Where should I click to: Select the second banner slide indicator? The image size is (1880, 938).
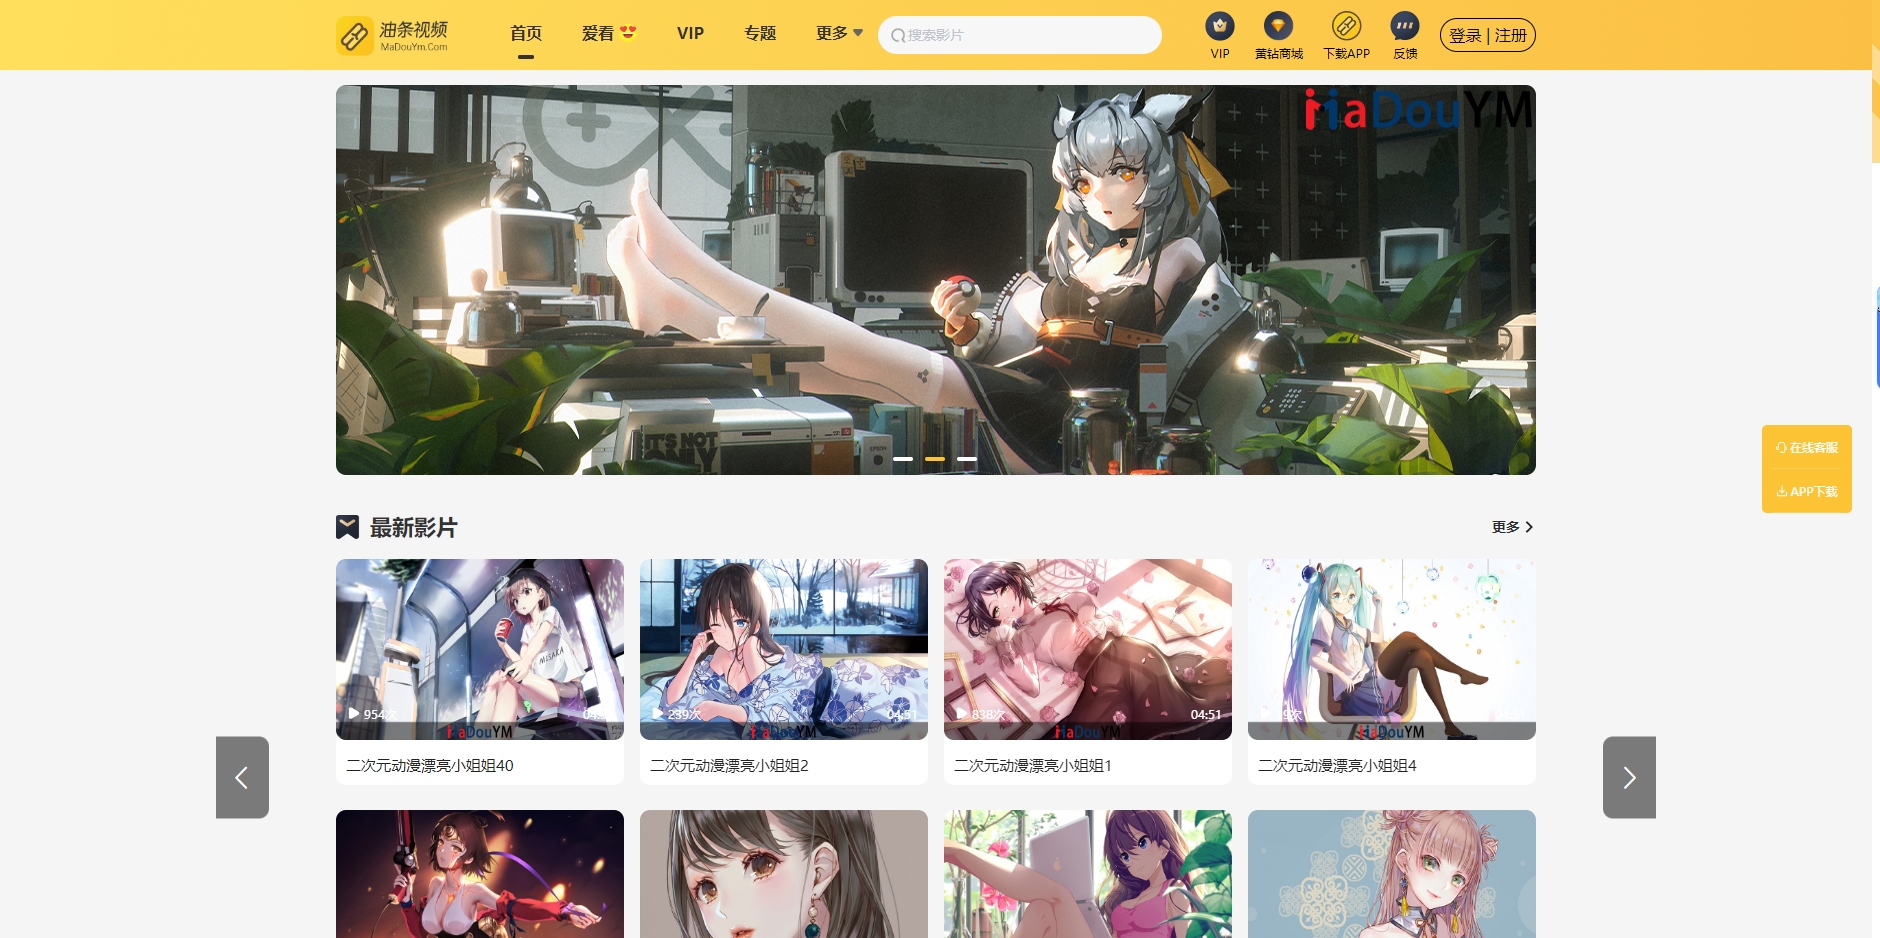(935, 459)
